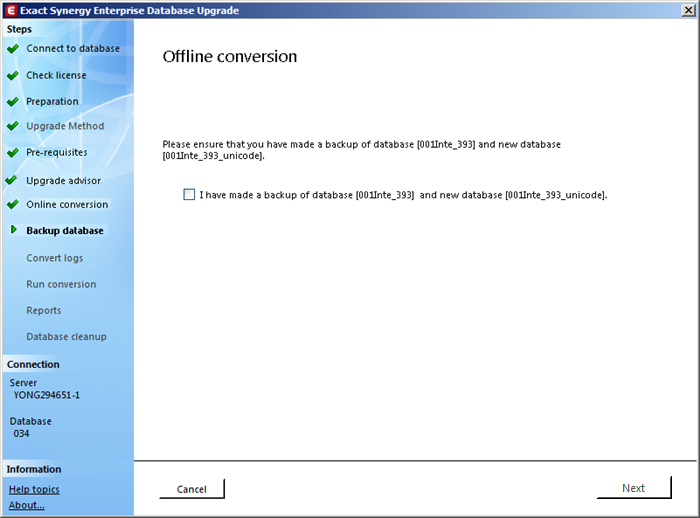Open the Help topics link
The width and height of the screenshot is (700, 518).
34,489
